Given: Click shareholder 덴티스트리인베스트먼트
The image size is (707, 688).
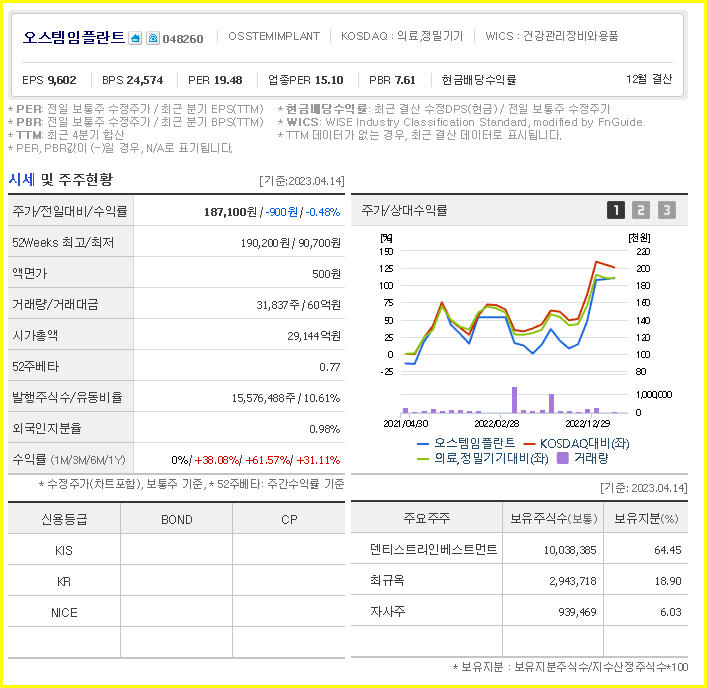Looking at the screenshot, I should click(x=433, y=549).
